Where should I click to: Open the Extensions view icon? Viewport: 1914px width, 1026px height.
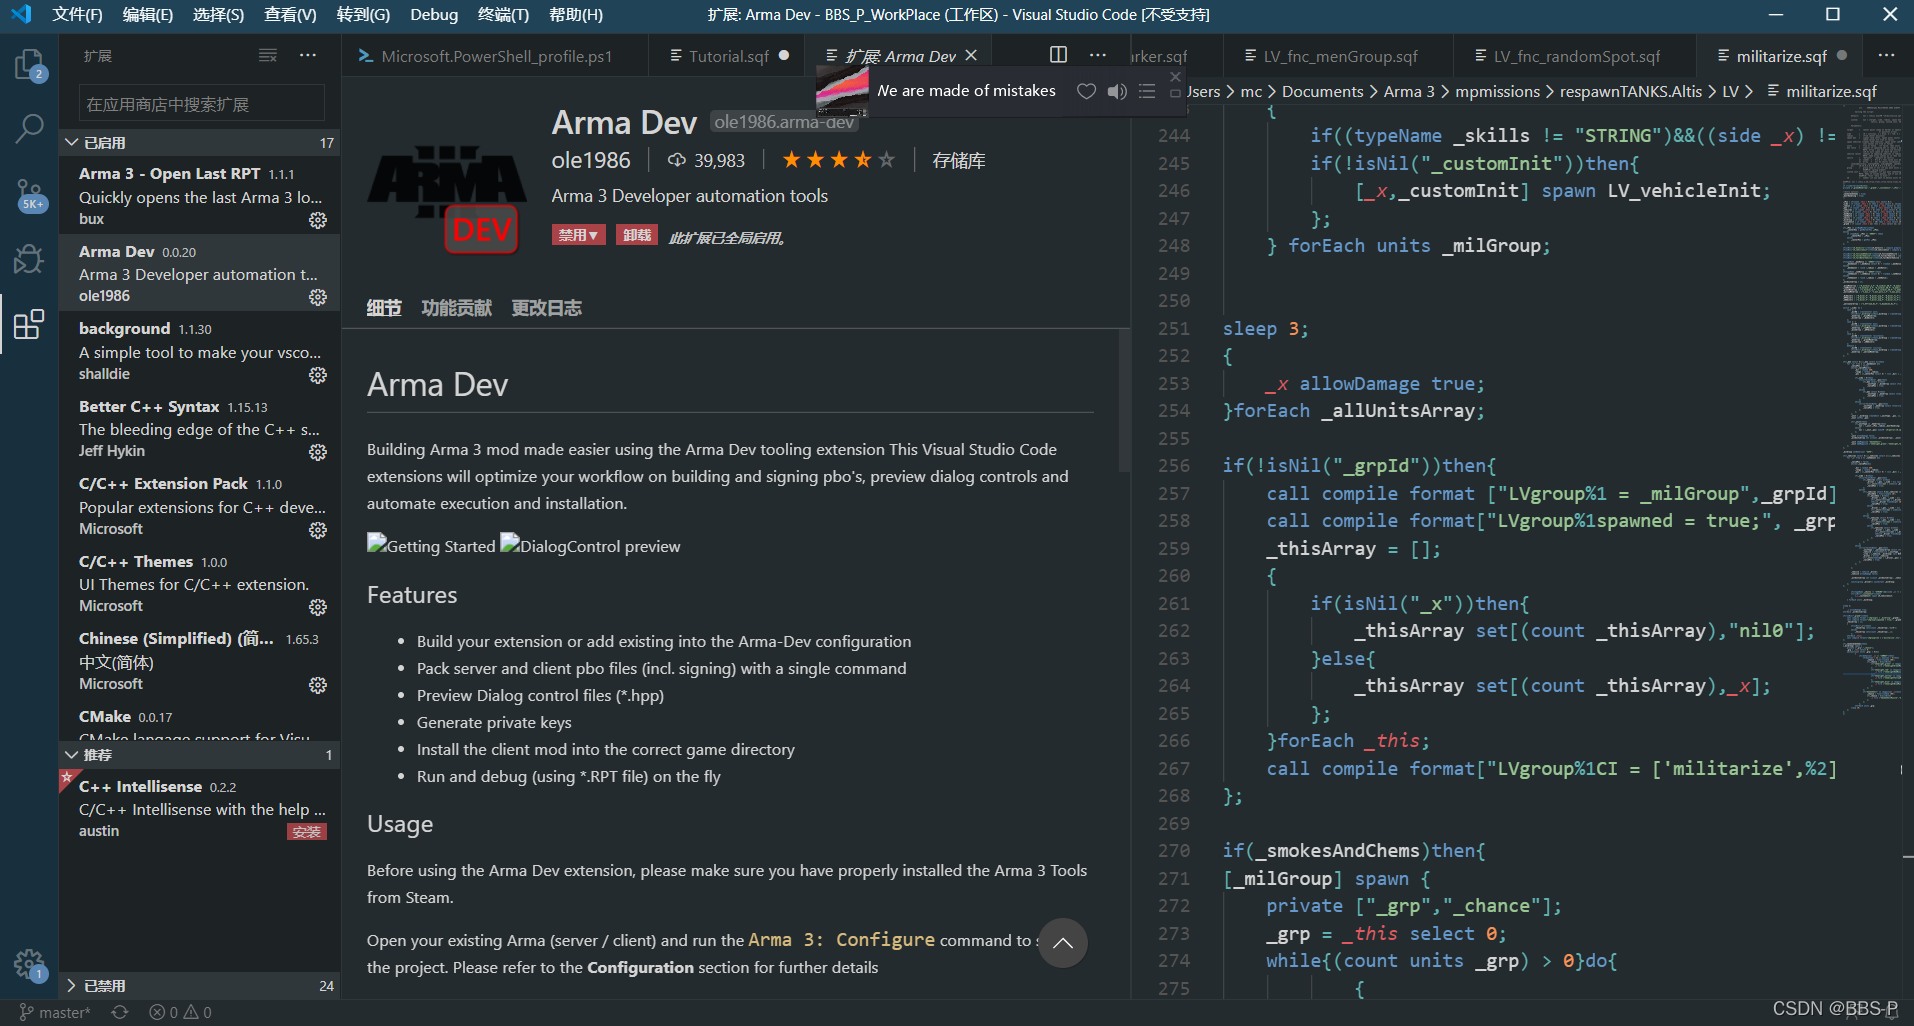[x=29, y=324]
